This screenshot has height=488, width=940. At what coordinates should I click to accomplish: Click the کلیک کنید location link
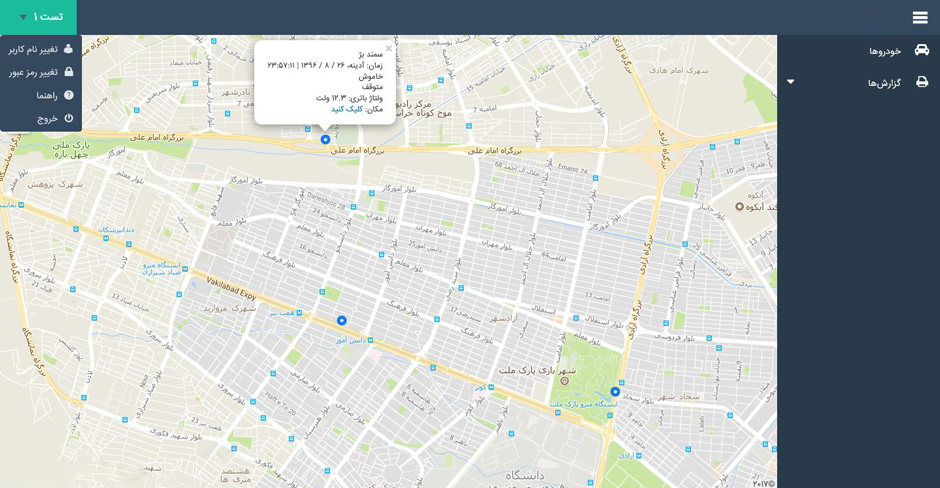click(347, 109)
